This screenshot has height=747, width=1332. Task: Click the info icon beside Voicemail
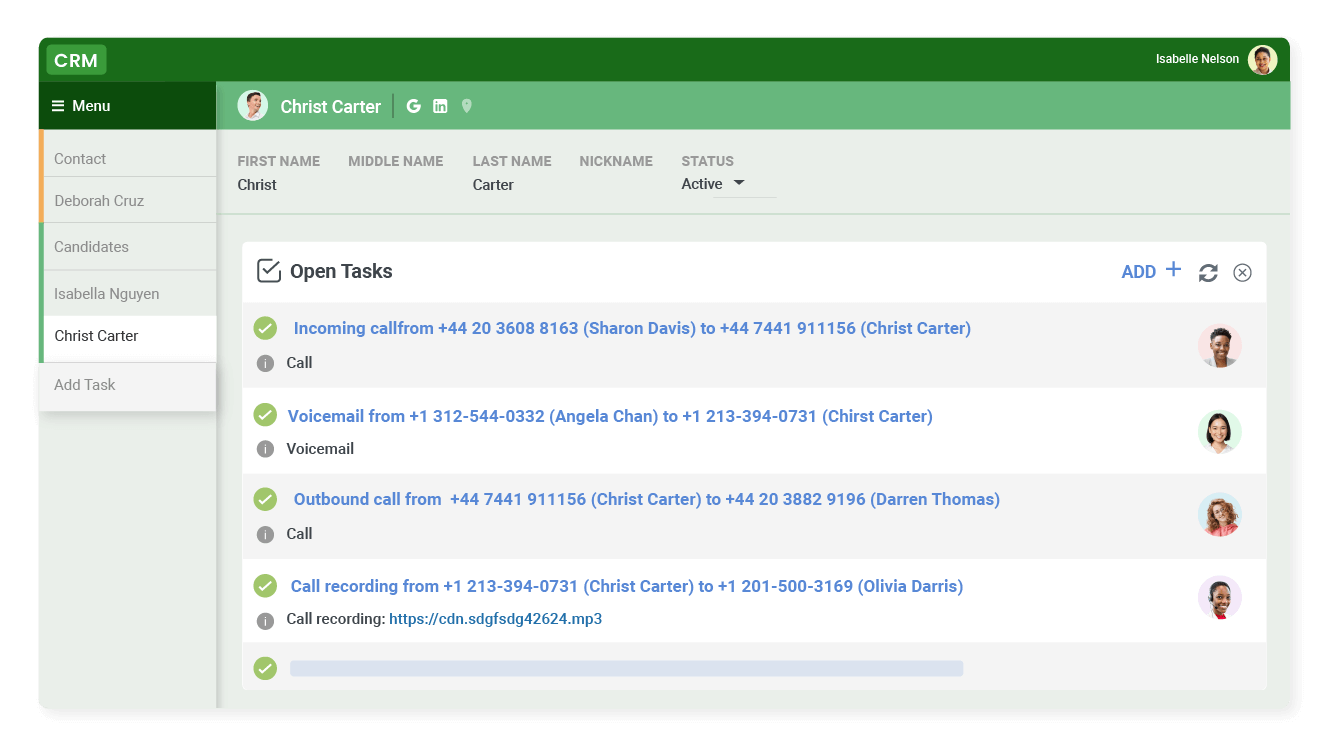click(x=265, y=448)
